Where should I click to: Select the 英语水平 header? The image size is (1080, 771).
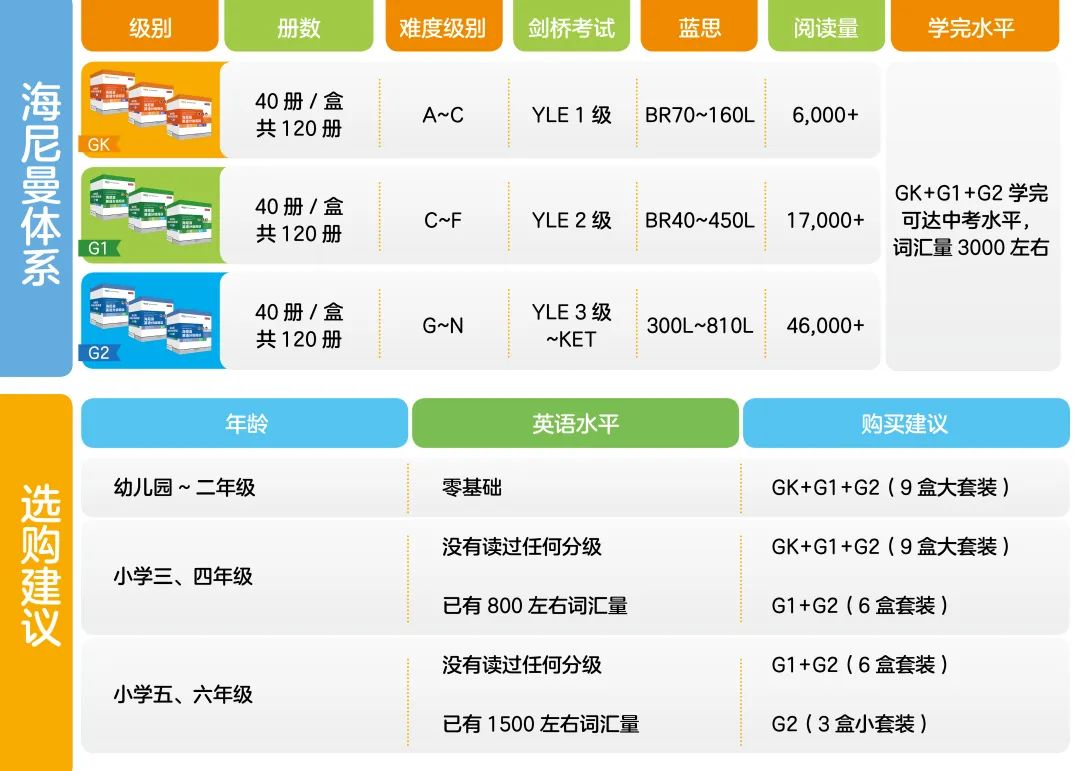pyautogui.click(x=575, y=423)
